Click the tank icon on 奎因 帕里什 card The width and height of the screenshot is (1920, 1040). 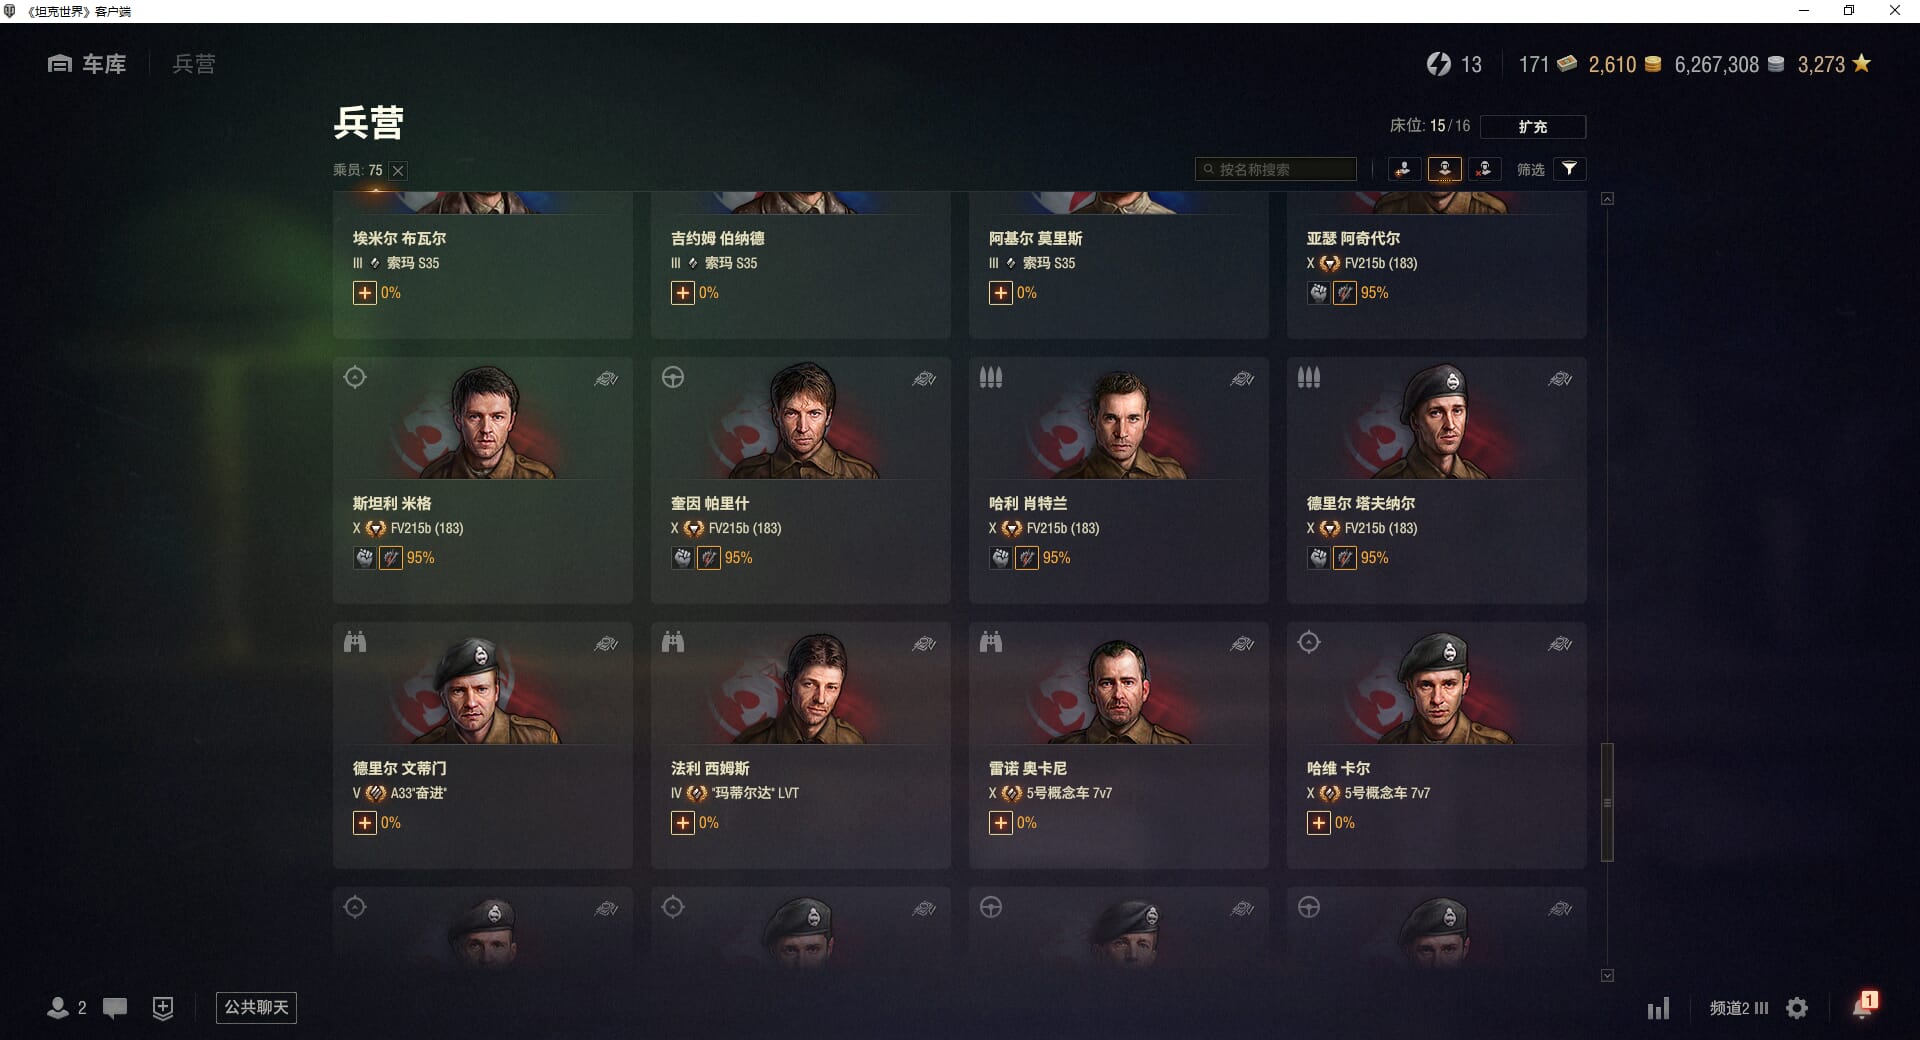coord(924,379)
